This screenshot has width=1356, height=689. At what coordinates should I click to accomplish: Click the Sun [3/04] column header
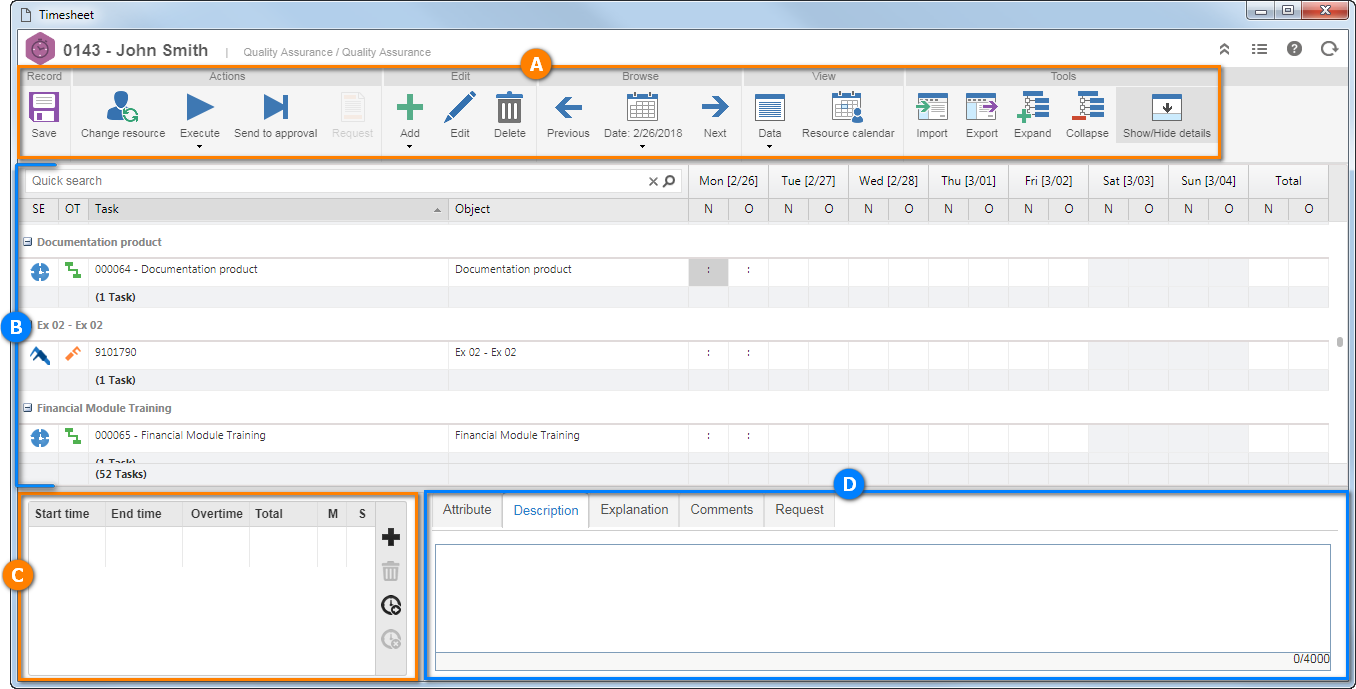(1208, 181)
